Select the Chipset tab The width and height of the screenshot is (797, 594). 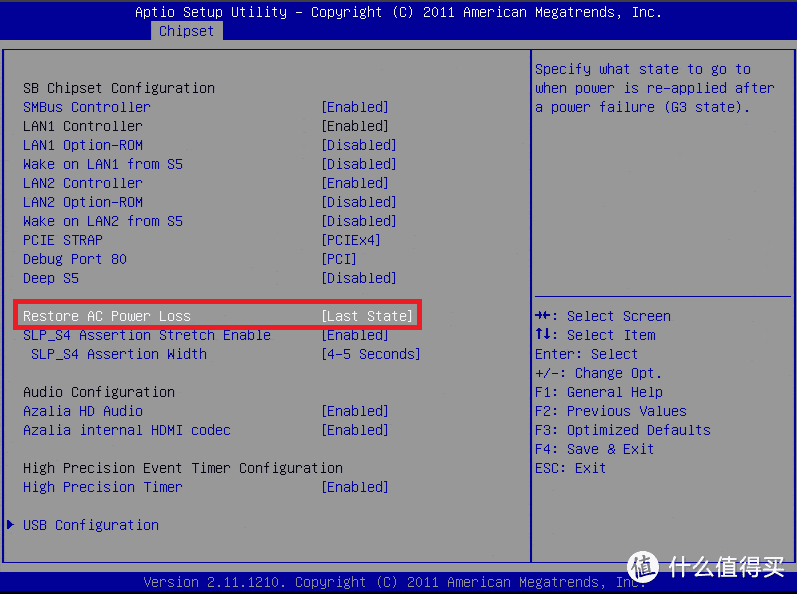[187, 31]
